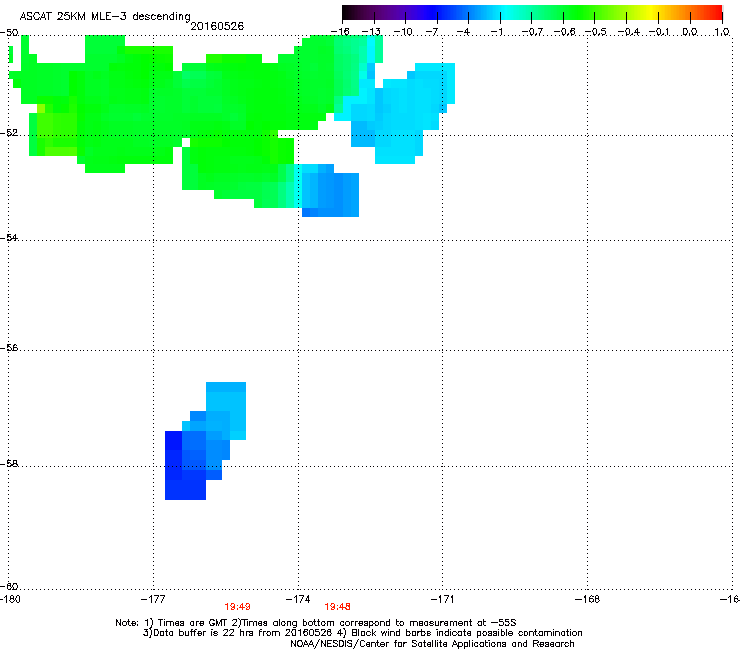The width and height of the screenshot is (740, 650).
Task: Click the color bar label -7
Action: tap(432, 32)
